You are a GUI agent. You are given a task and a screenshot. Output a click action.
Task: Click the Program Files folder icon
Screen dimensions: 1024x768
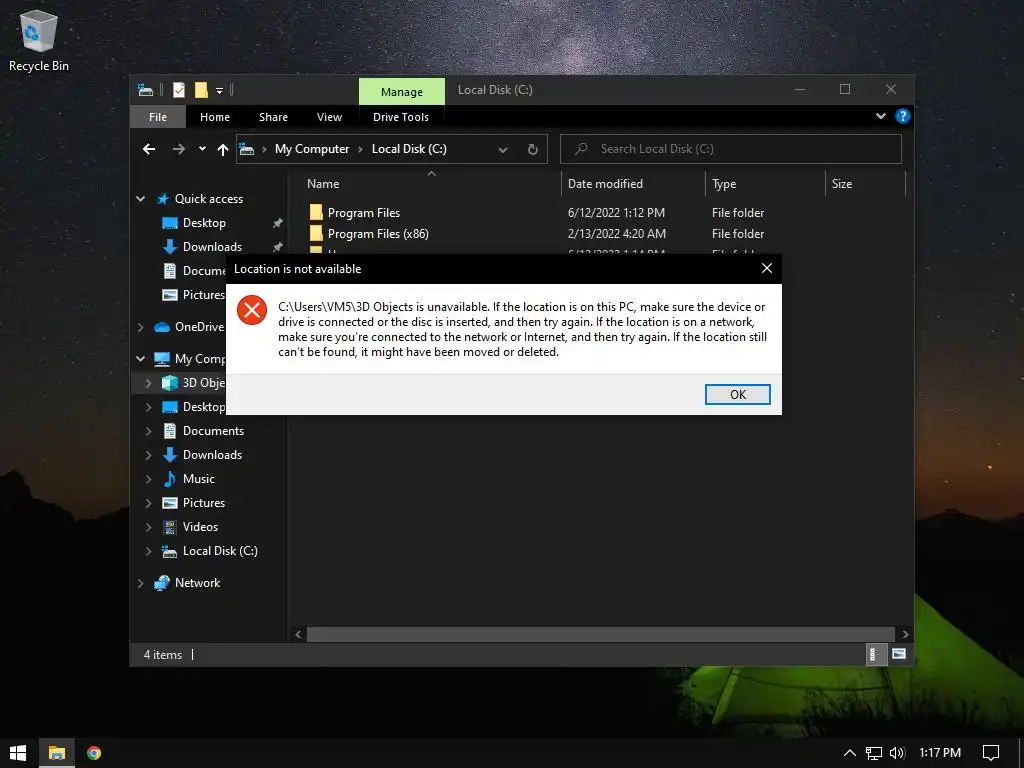pyautogui.click(x=316, y=212)
